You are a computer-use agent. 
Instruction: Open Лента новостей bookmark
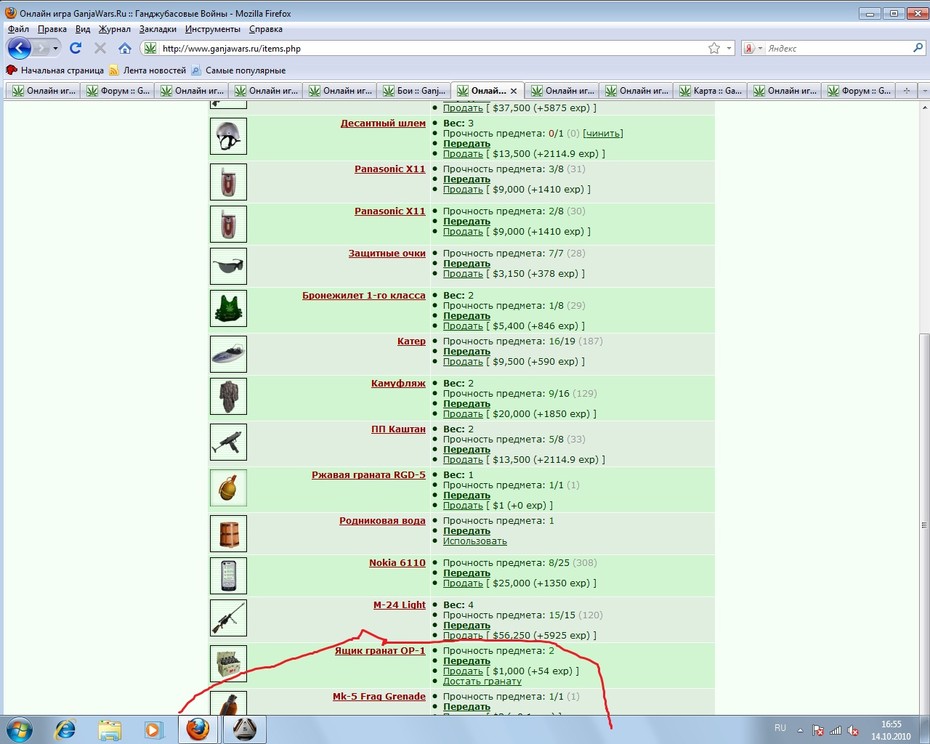pyautogui.click(x=147, y=70)
